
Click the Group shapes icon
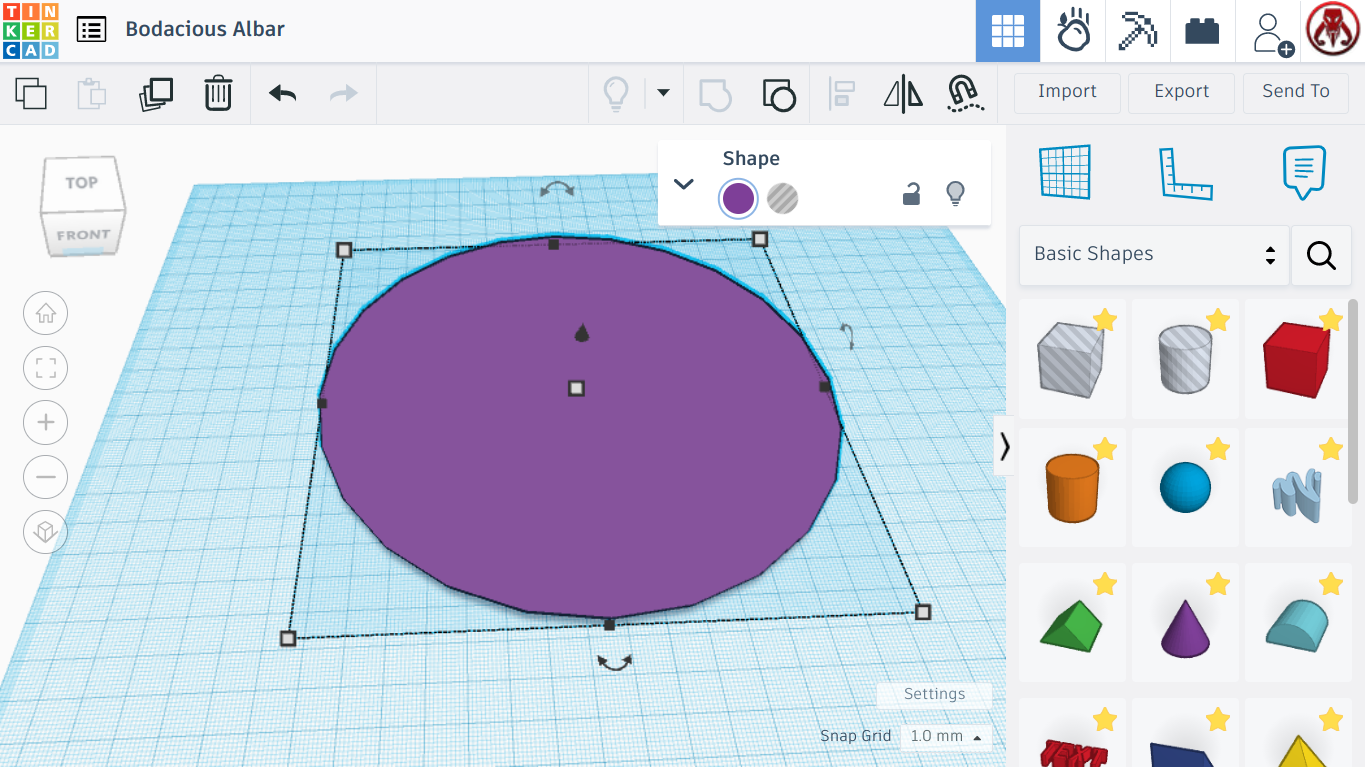(715, 94)
